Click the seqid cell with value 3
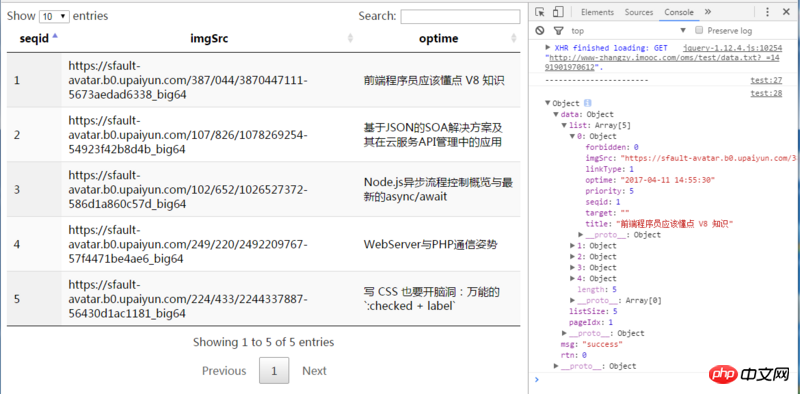800x394 pixels. 34,189
